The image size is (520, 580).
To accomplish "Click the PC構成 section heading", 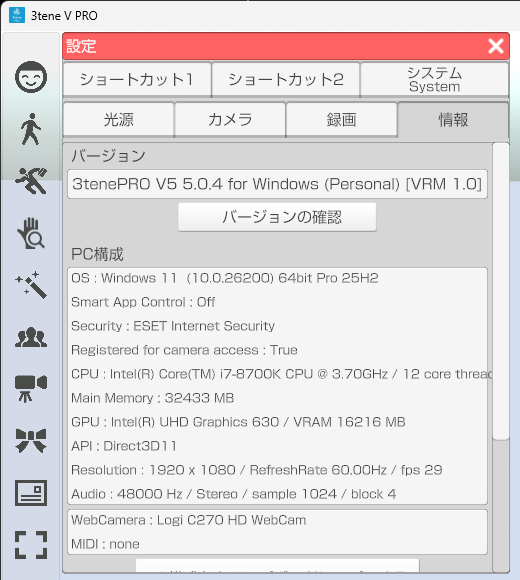I will coord(97,254).
